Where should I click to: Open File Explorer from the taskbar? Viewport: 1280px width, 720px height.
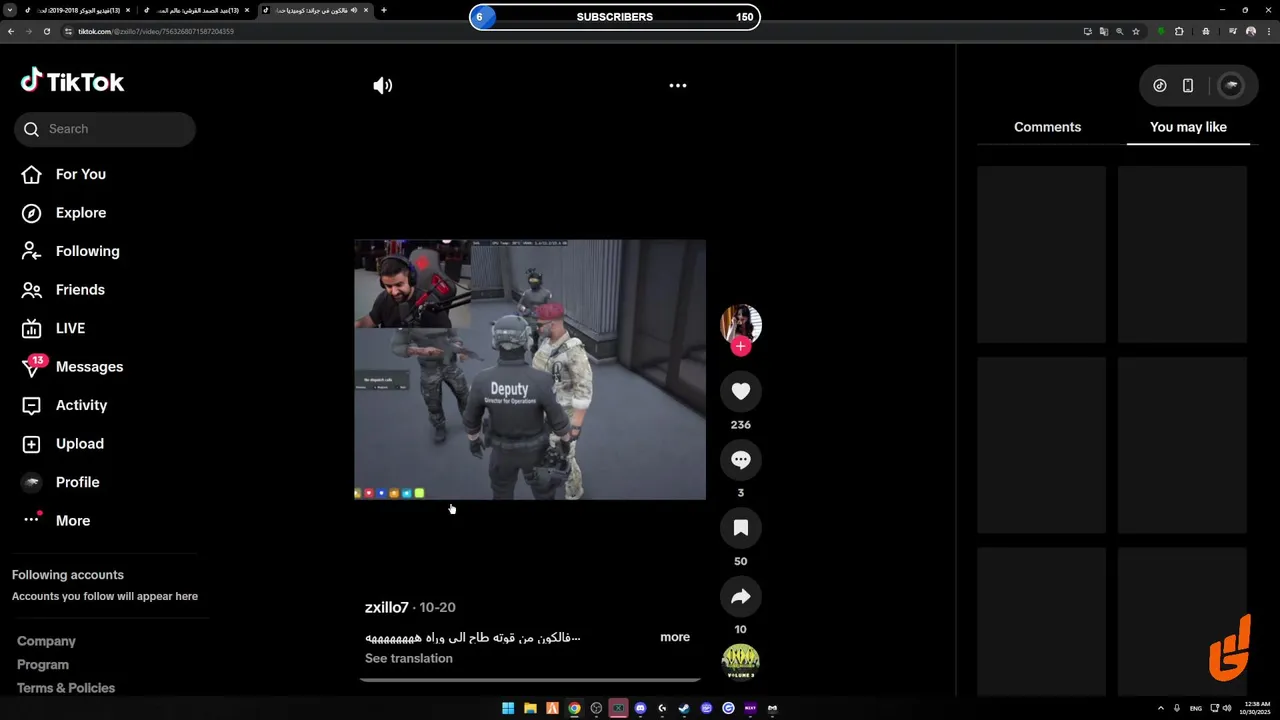pos(530,708)
